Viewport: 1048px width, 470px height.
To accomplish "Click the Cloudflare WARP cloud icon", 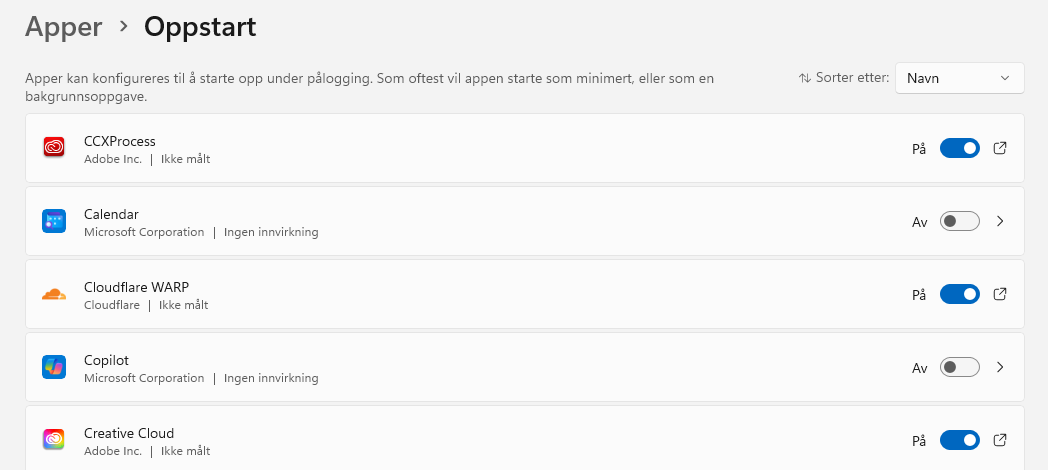I will point(54,294).
